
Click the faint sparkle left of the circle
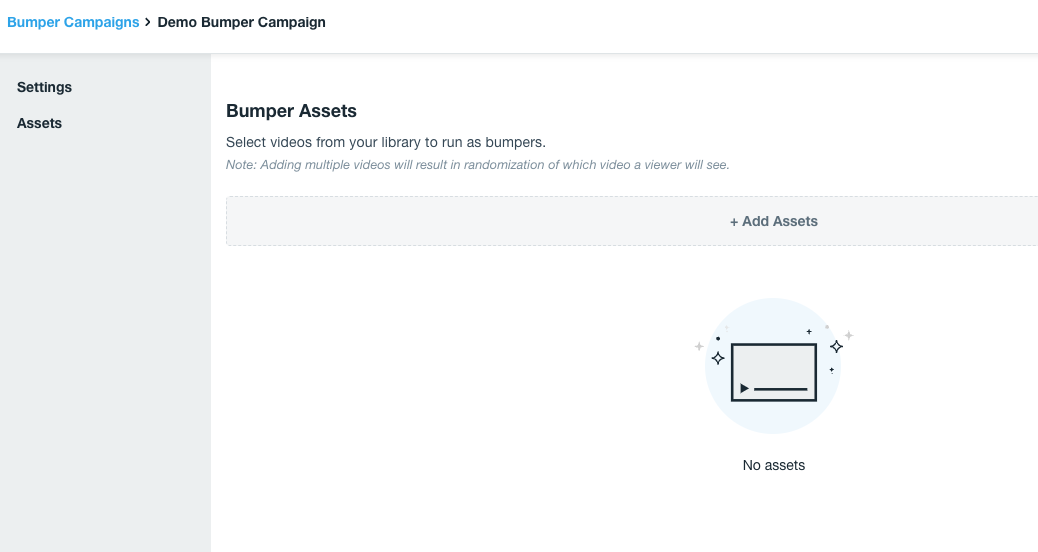pyautogui.click(x=699, y=346)
